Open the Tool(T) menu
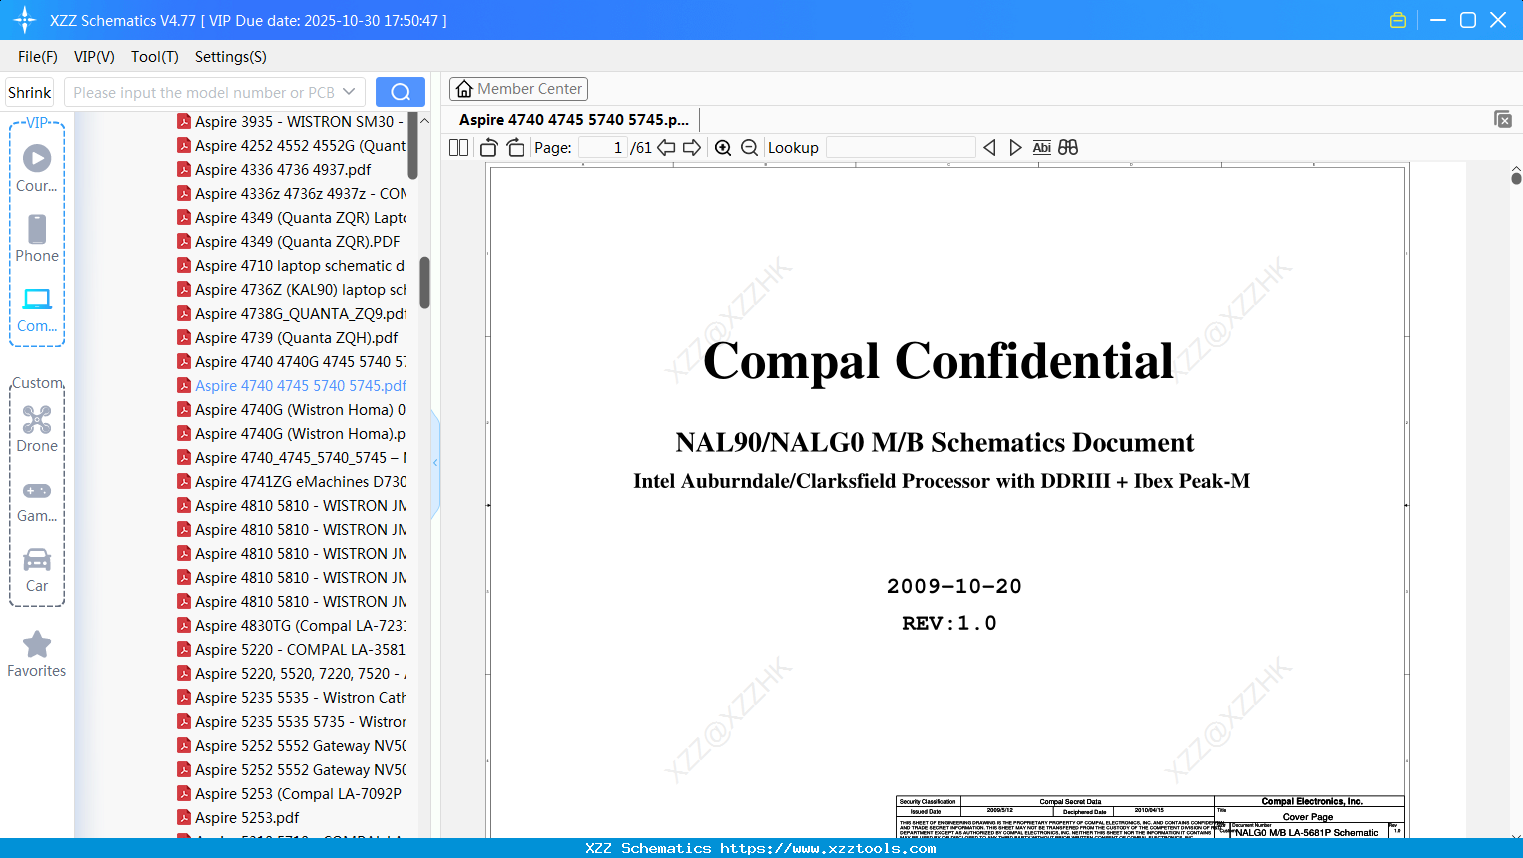The height and width of the screenshot is (858, 1523). [155, 57]
